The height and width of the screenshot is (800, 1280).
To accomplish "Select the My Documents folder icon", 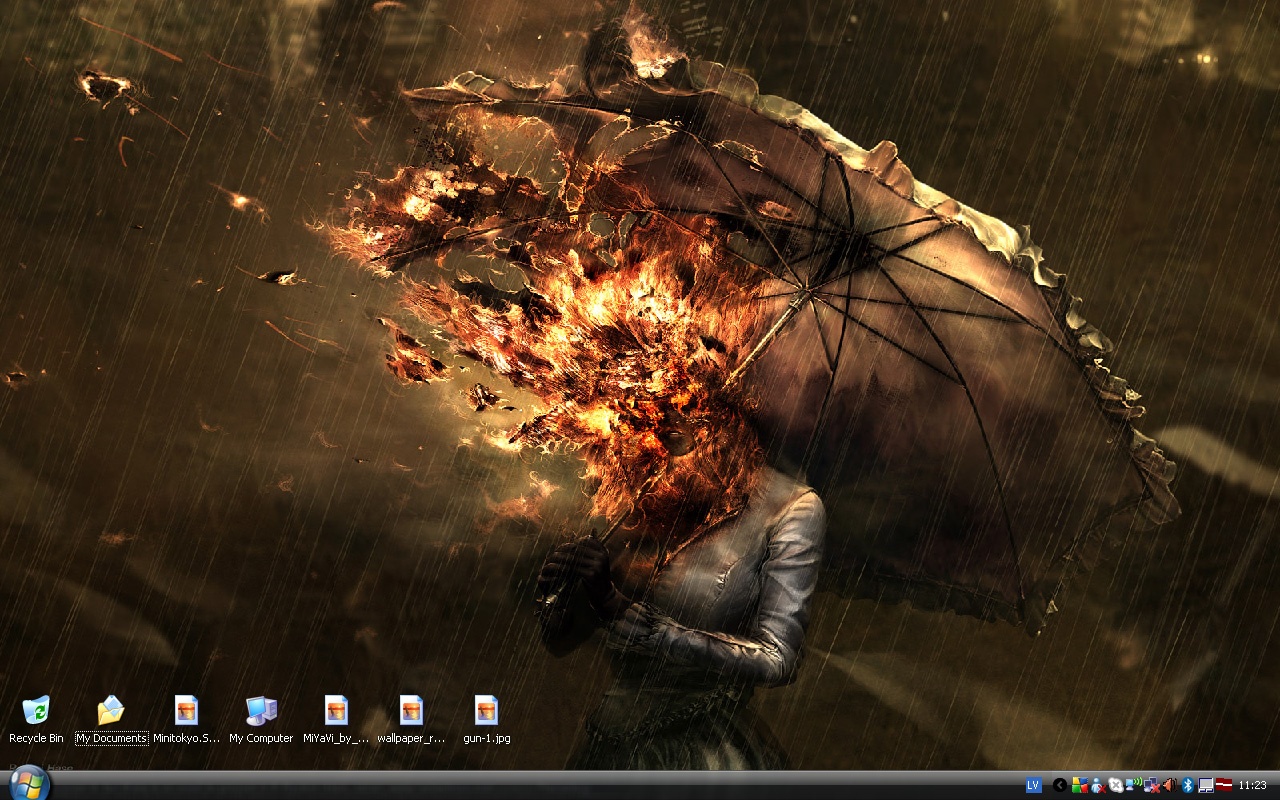I will click(x=111, y=720).
